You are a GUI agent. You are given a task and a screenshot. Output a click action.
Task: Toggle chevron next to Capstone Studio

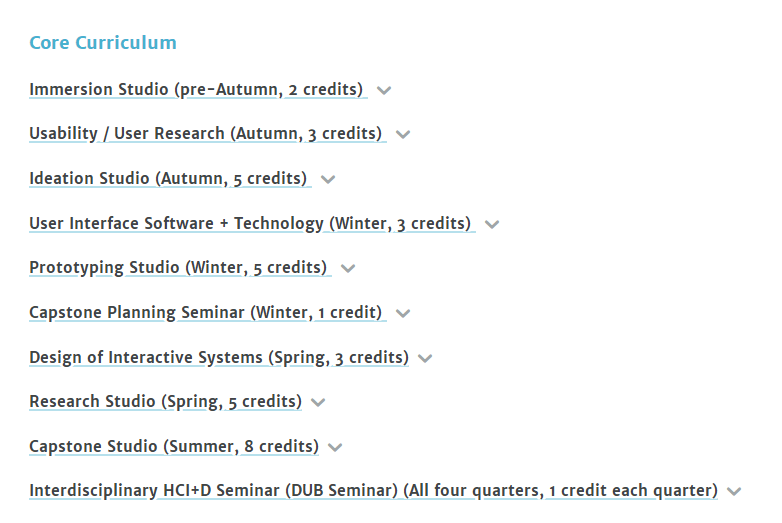click(335, 447)
